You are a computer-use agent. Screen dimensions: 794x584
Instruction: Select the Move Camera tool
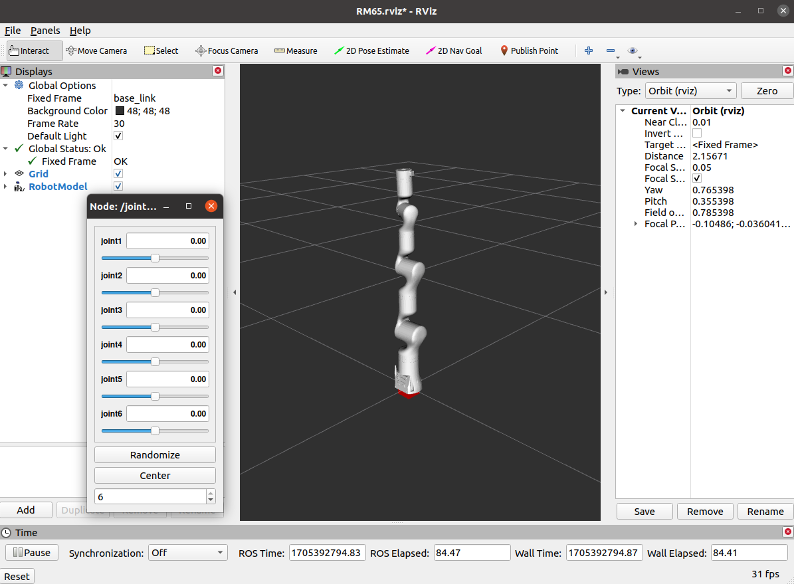(x=96, y=51)
